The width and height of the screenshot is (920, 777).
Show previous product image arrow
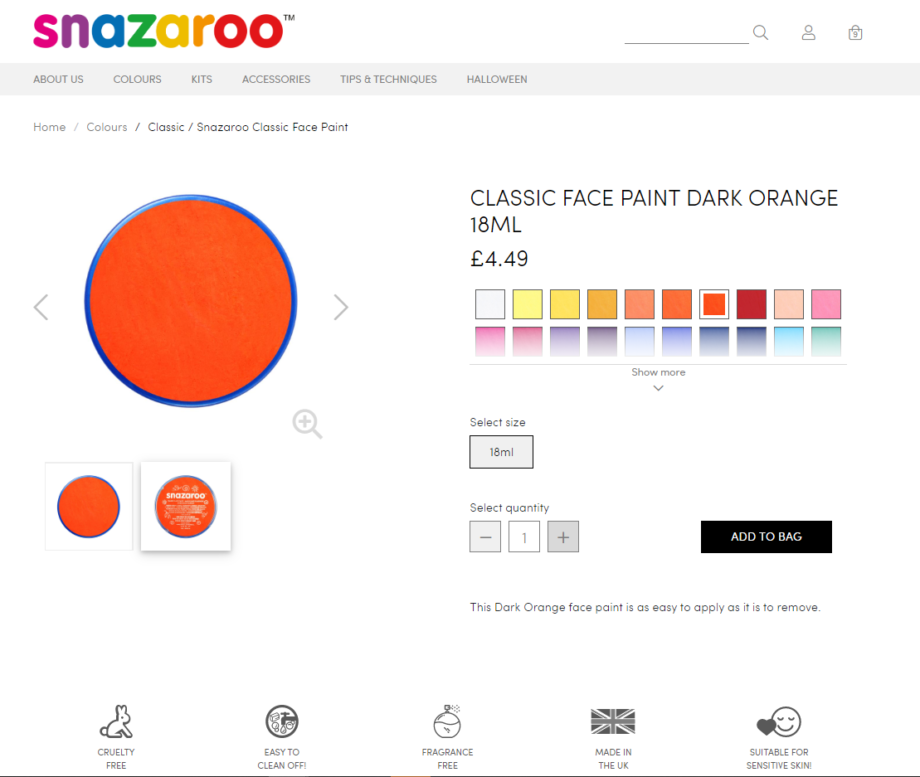tap(41, 307)
